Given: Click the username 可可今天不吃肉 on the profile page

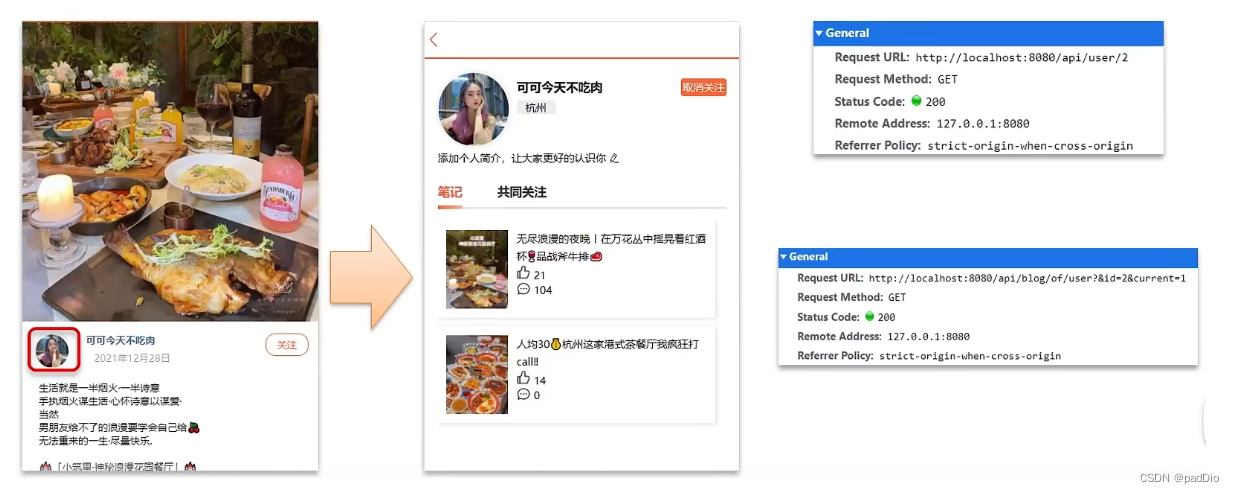Looking at the screenshot, I should point(560,88).
